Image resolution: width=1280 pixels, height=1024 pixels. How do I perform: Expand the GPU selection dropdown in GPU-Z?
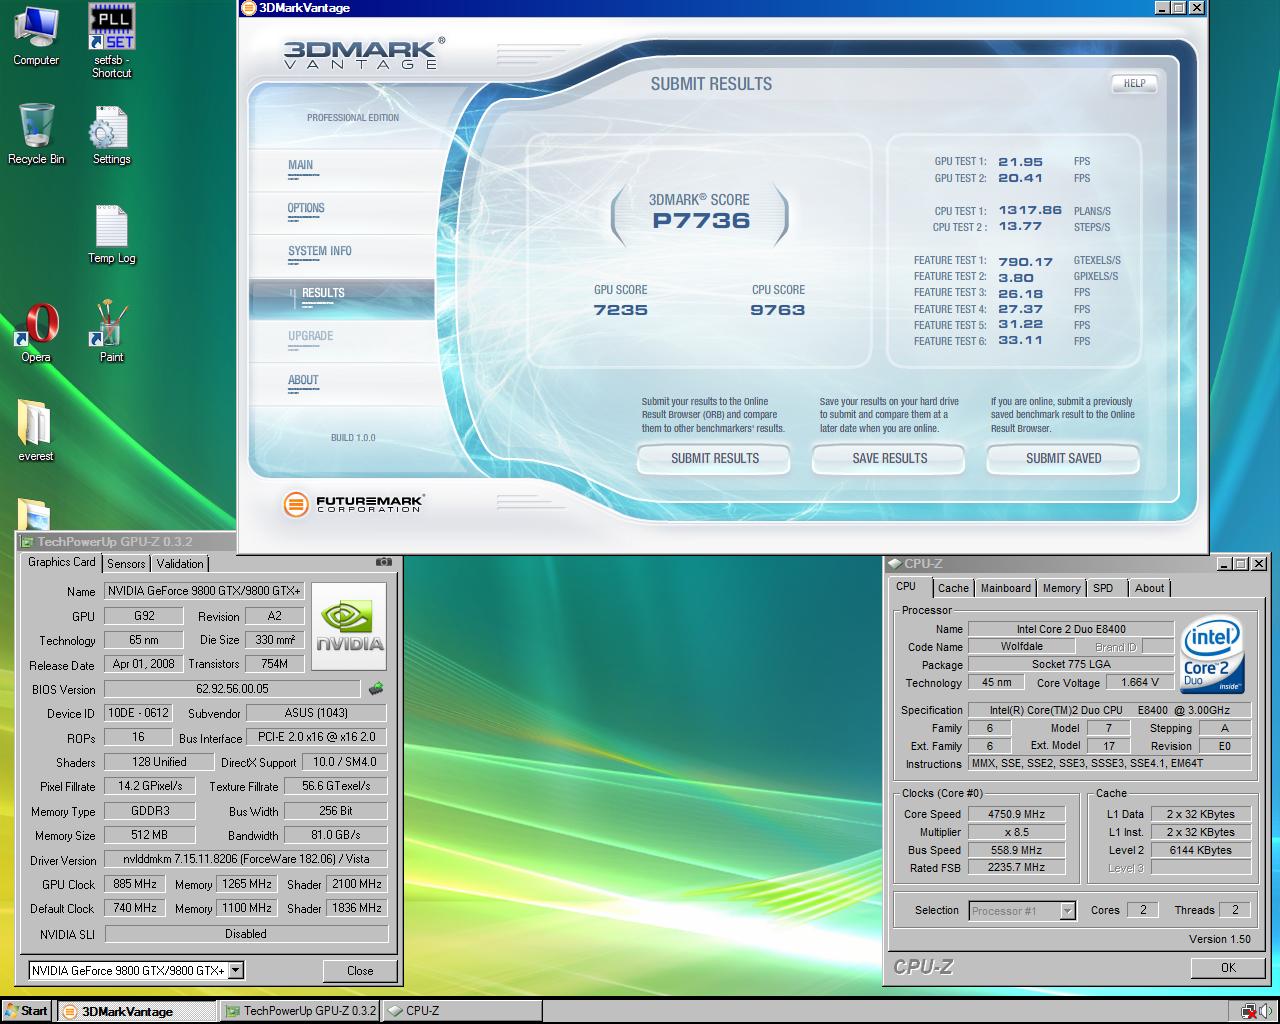236,970
